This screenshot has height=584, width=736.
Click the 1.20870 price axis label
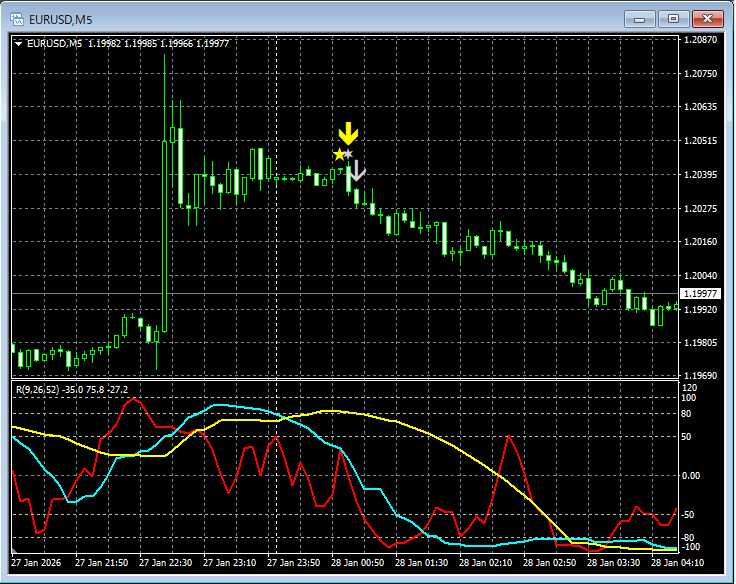pyautogui.click(x=699, y=40)
